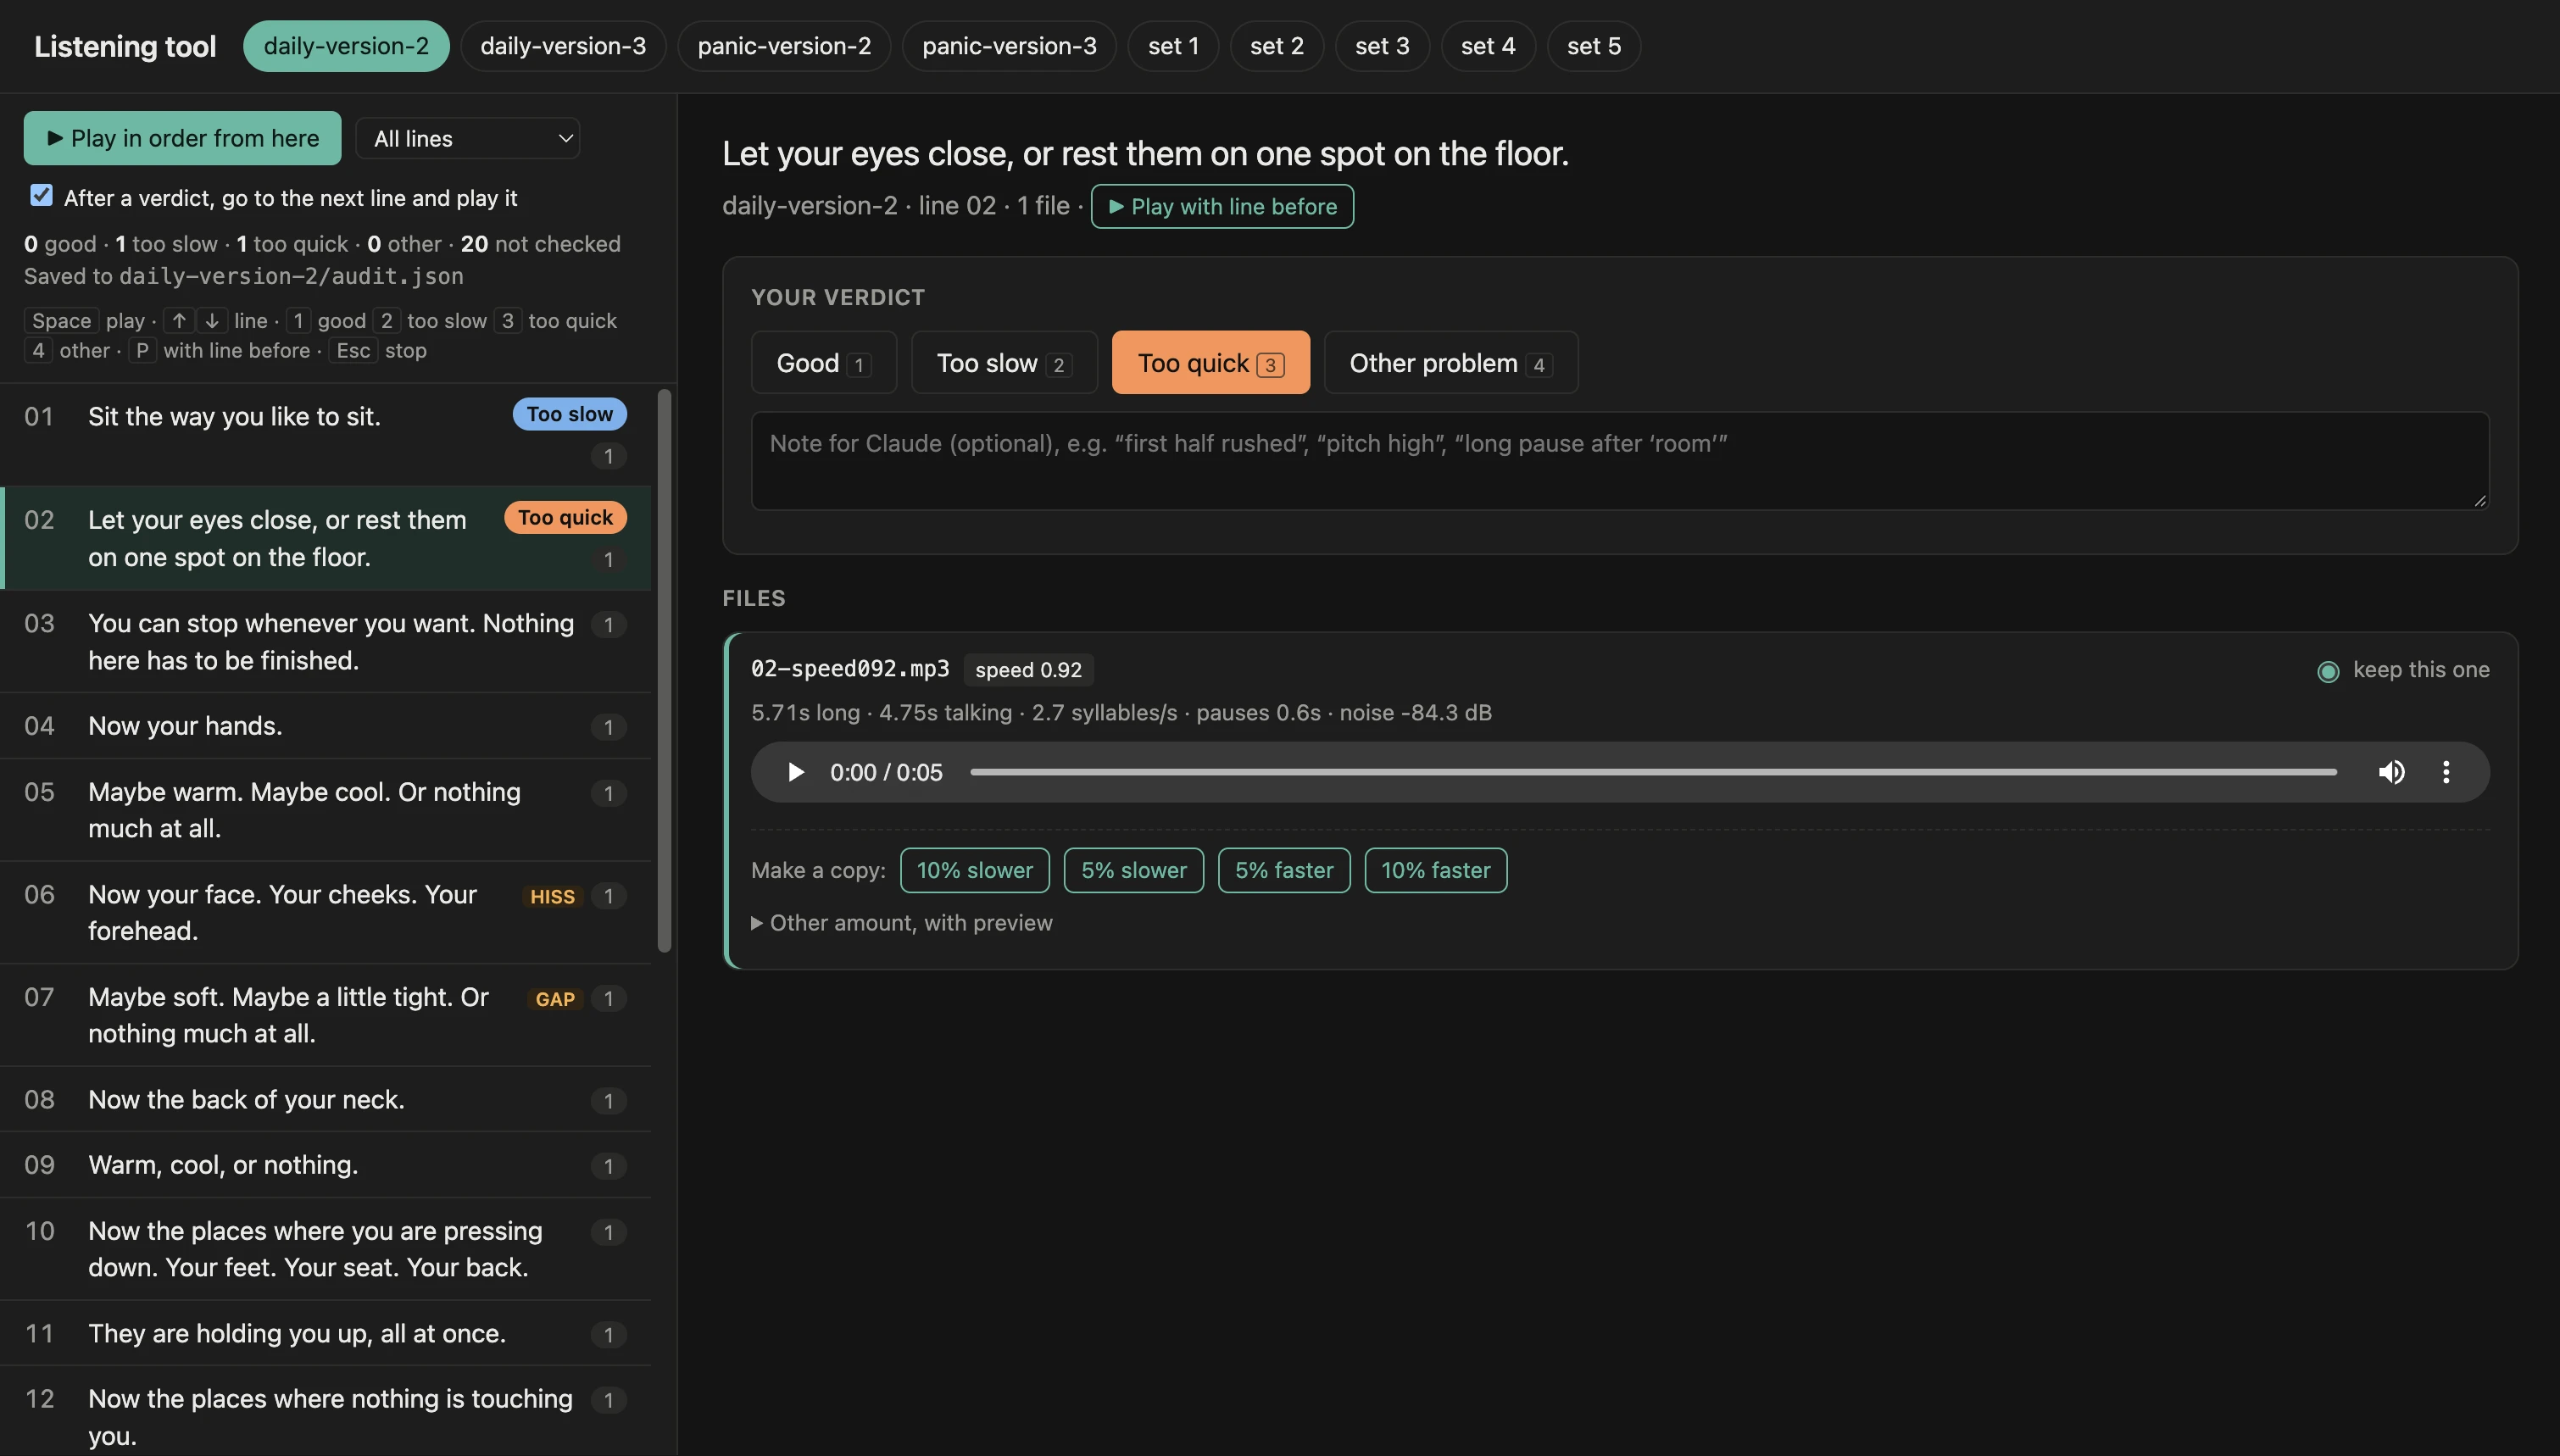
Task: Focus the Note for Claude text field
Action: point(1620,461)
